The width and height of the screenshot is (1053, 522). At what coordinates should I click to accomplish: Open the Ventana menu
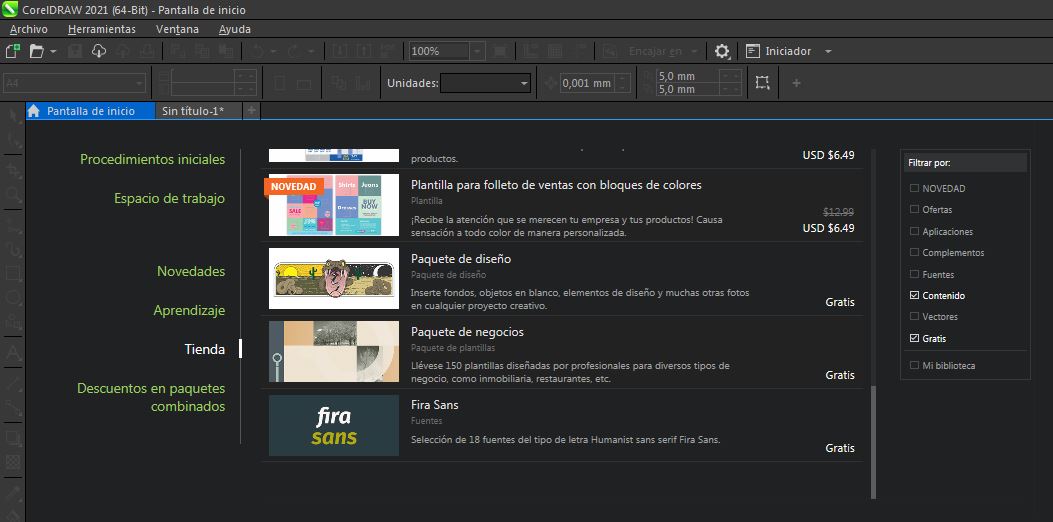[x=177, y=29]
